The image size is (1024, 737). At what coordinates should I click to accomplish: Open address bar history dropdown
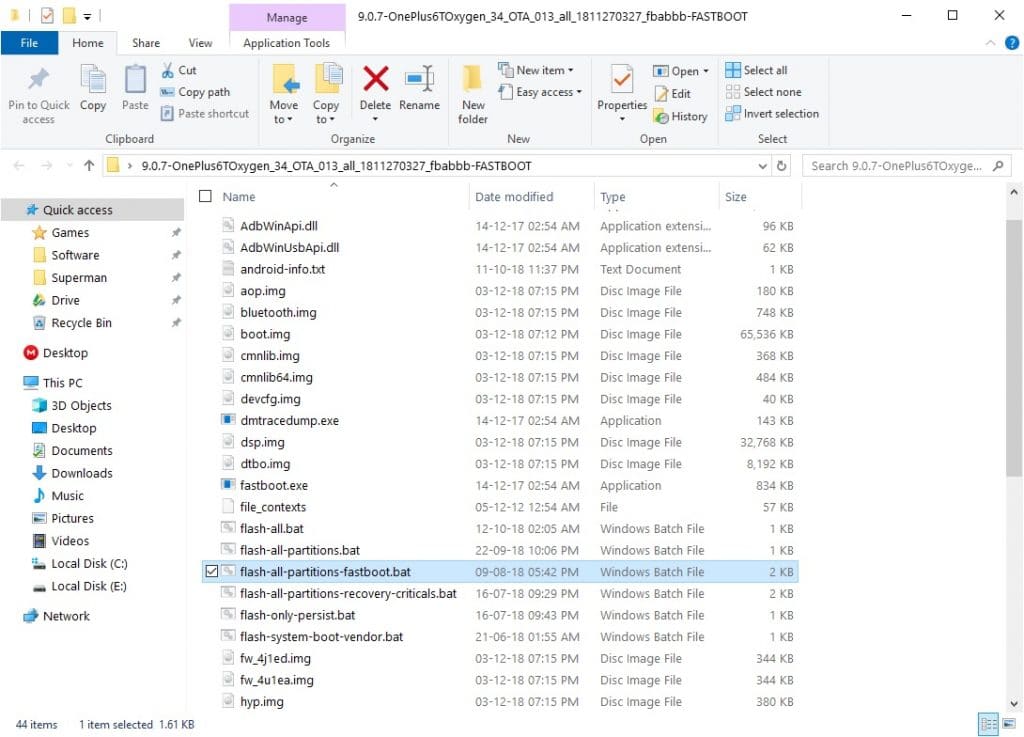762,166
